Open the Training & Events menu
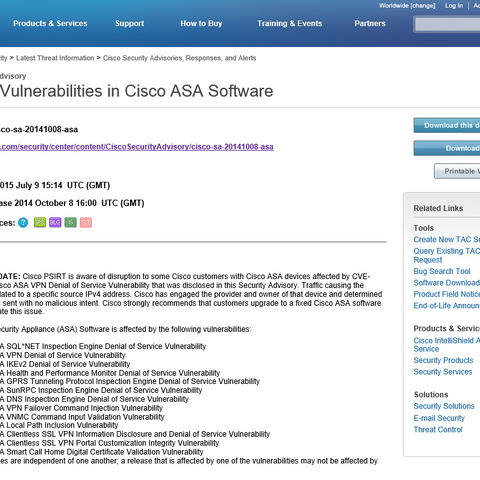Image resolution: width=480 pixels, height=480 pixels. pyautogui.click(x=290, y=23)
